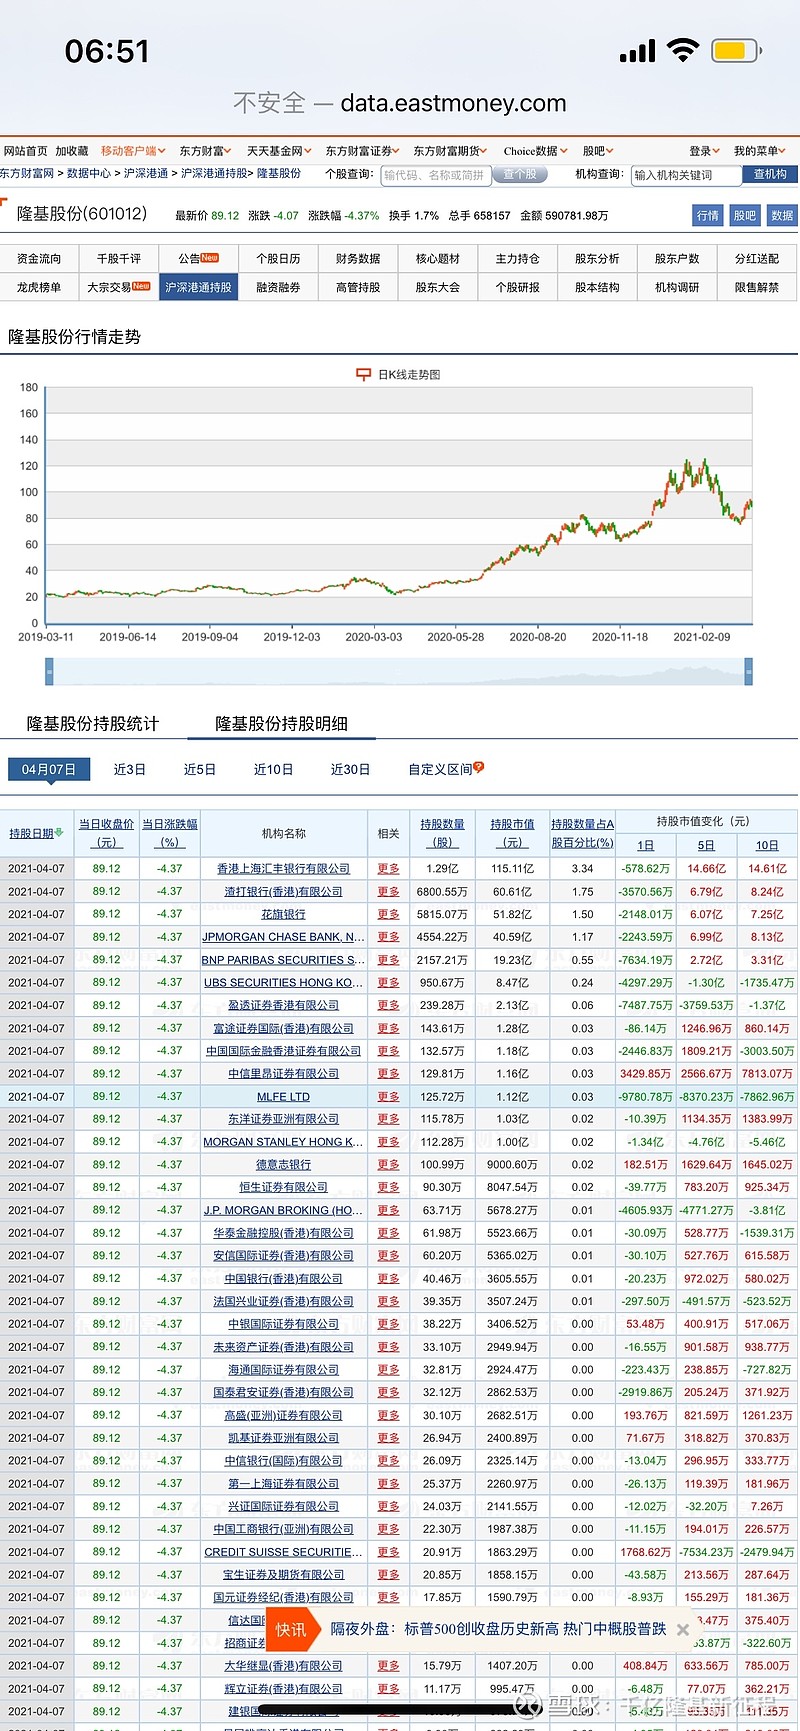Open Choice数据 dropdown
The height and width of the screenshot is (1731, 800).
pos(536,151)
